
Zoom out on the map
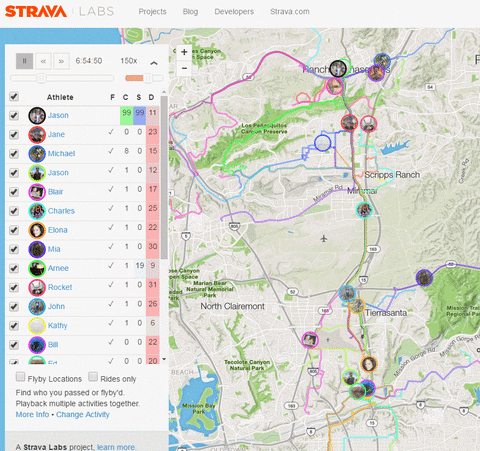[x=184, y=68]
